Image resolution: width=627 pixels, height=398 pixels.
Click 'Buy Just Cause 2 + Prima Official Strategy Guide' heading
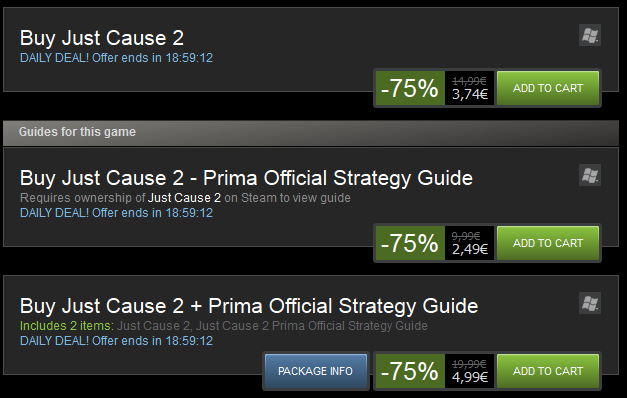pos(249,306)
